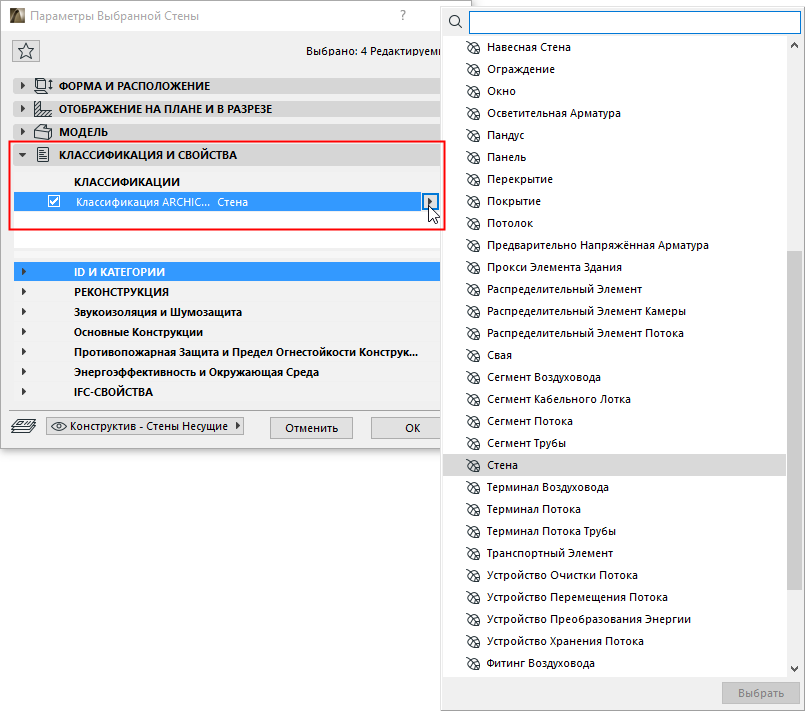Click the classification list scrollbar thumb
805x711 pixels.
pyautogui.click(x=794, y=420)
